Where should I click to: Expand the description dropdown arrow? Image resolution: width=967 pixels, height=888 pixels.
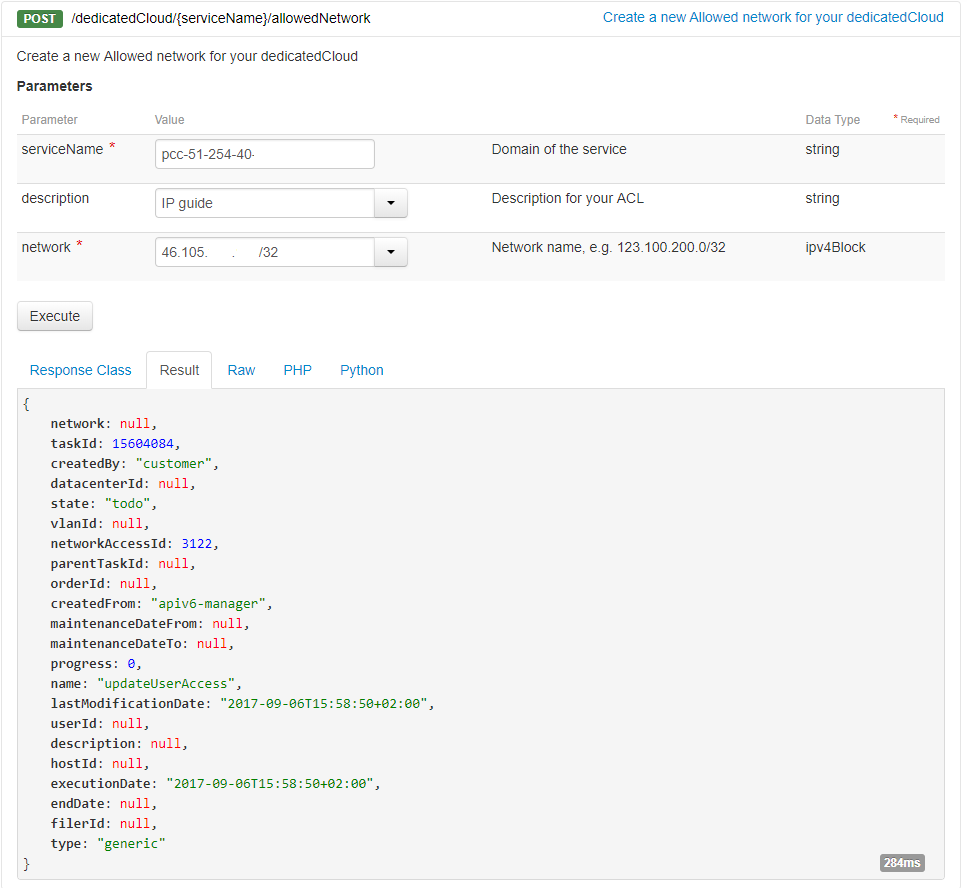[x=390, y=203]
